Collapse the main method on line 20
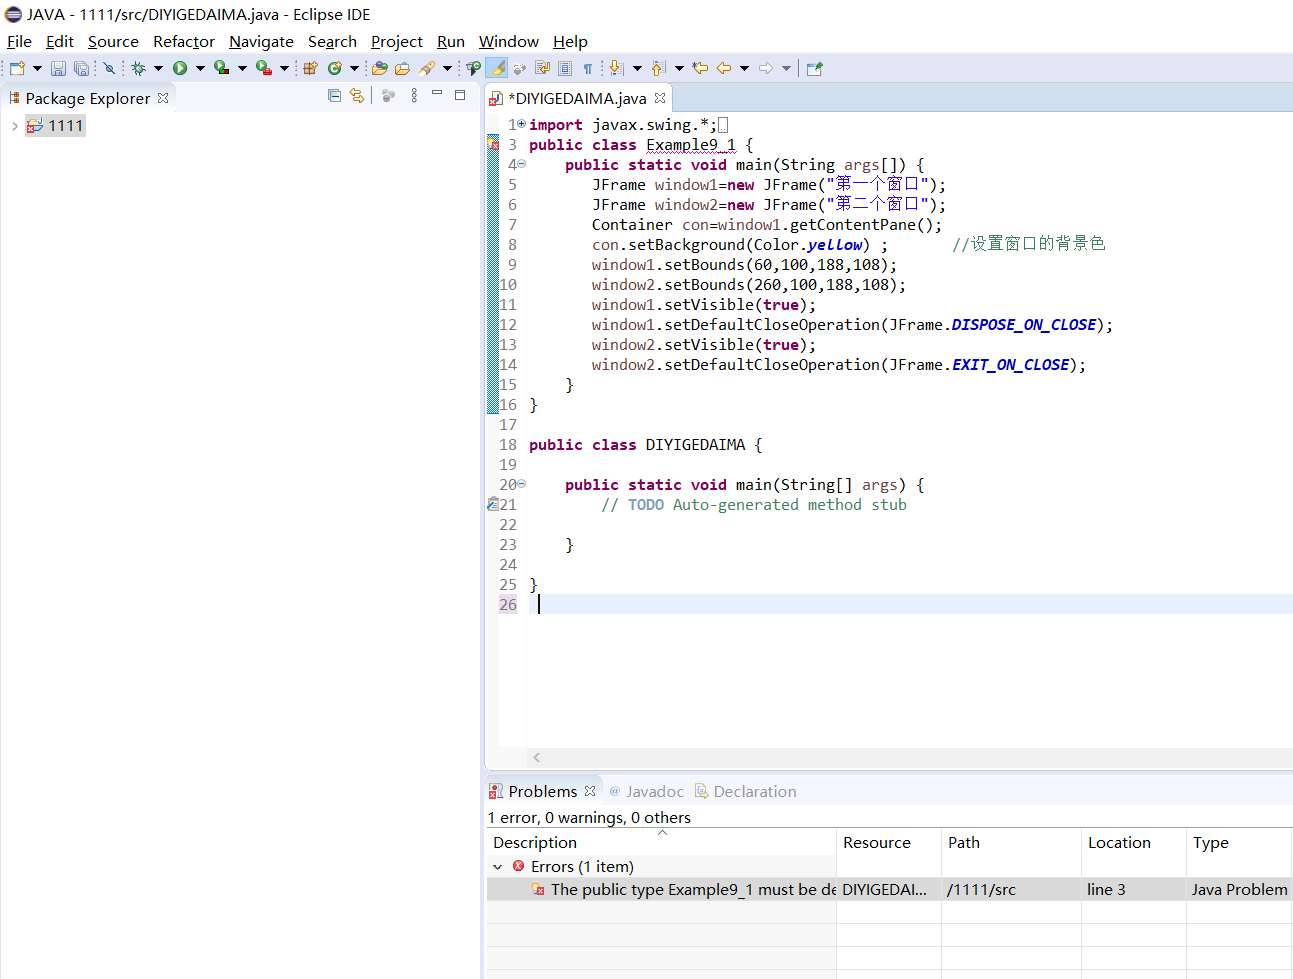Viewport: 1293px width, 979px height. [521, 484]
